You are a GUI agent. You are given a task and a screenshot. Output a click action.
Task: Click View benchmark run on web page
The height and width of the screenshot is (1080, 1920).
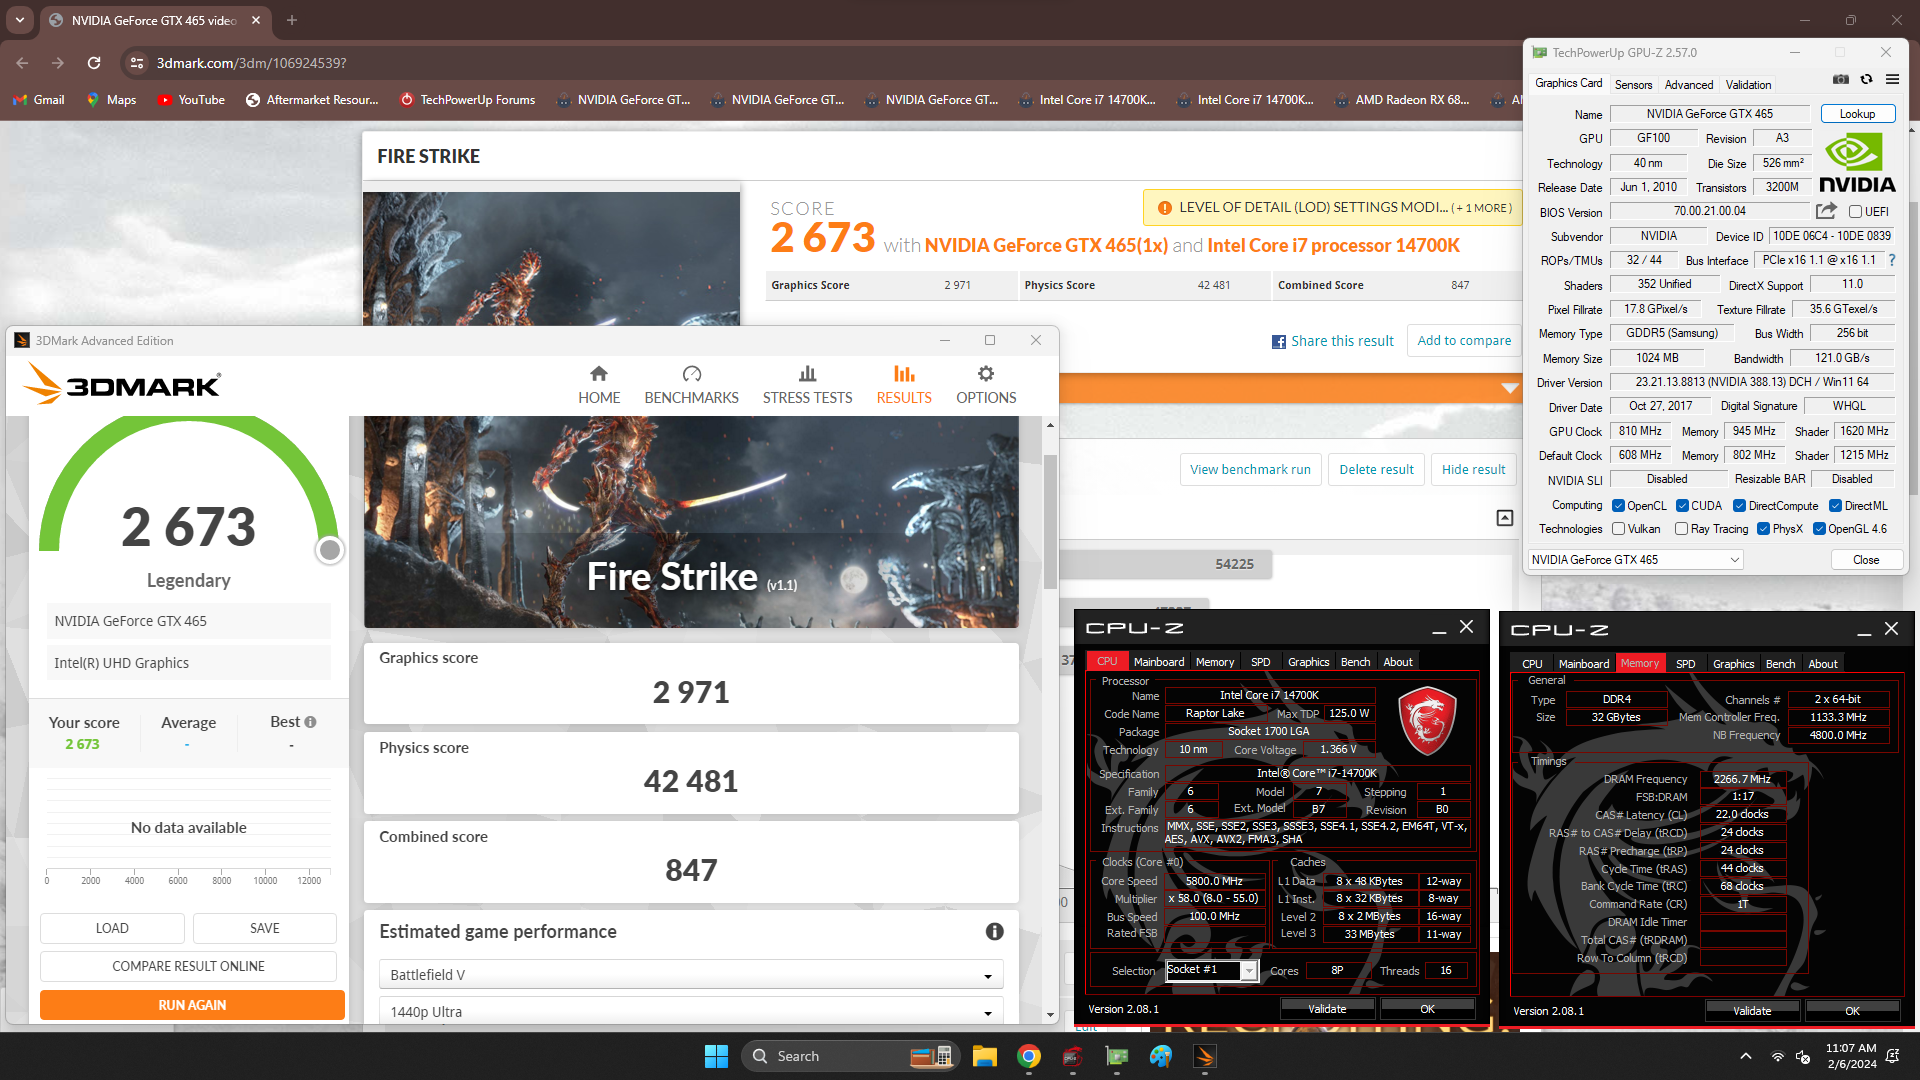point(1250,470)
